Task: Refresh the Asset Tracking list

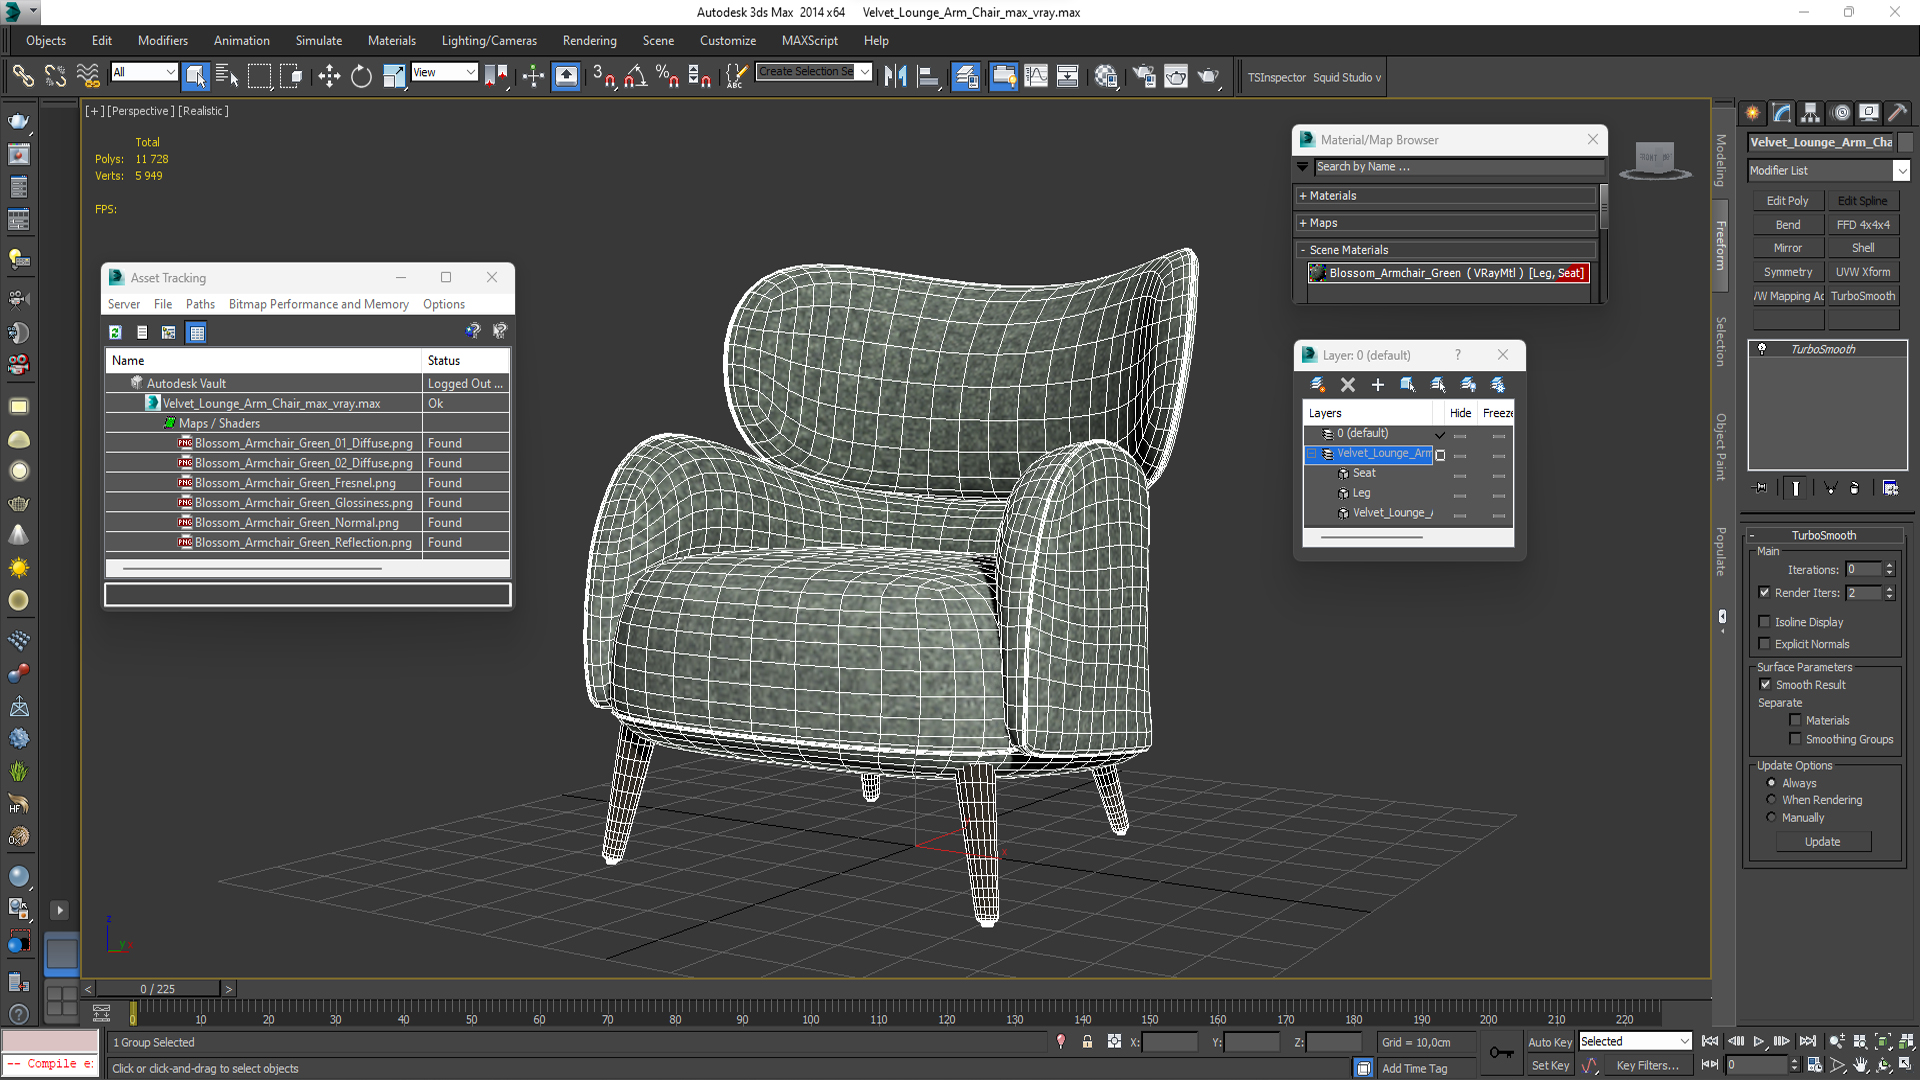Action: pos(115,332)
